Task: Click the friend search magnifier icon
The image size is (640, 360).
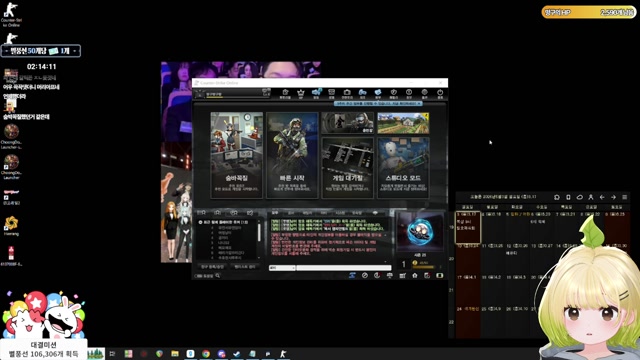Action: pyautogui.click(x=218, y=276)
